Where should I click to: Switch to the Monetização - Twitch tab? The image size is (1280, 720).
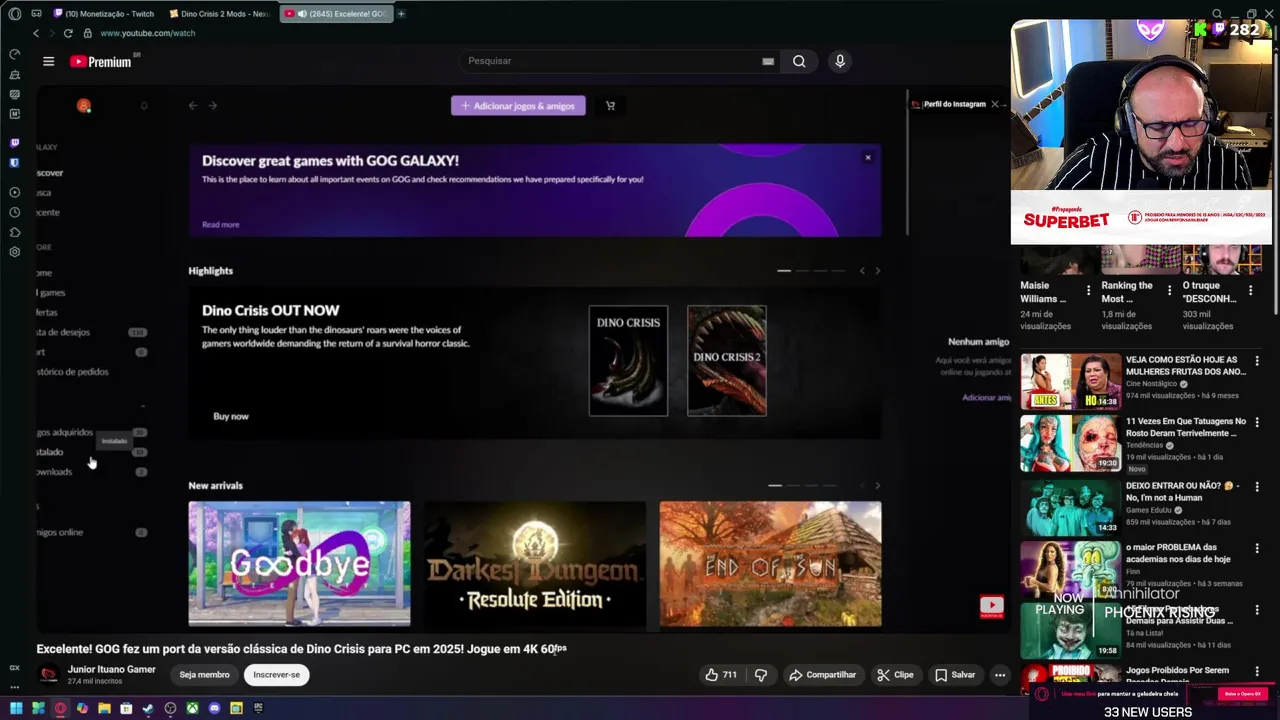click(104, 14)
